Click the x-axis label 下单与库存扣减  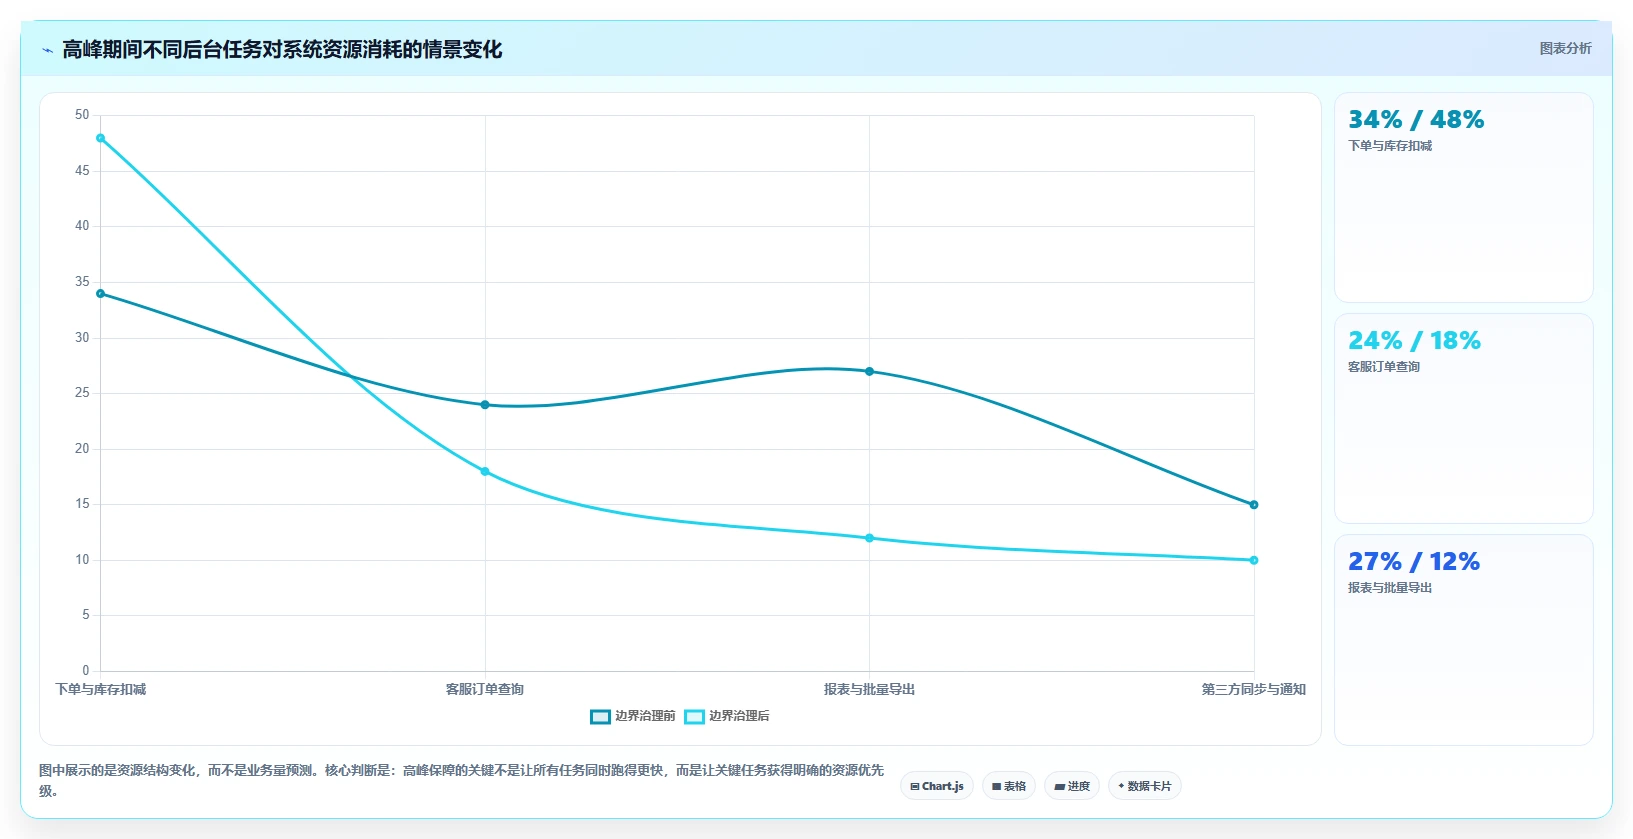pos(100,689)
